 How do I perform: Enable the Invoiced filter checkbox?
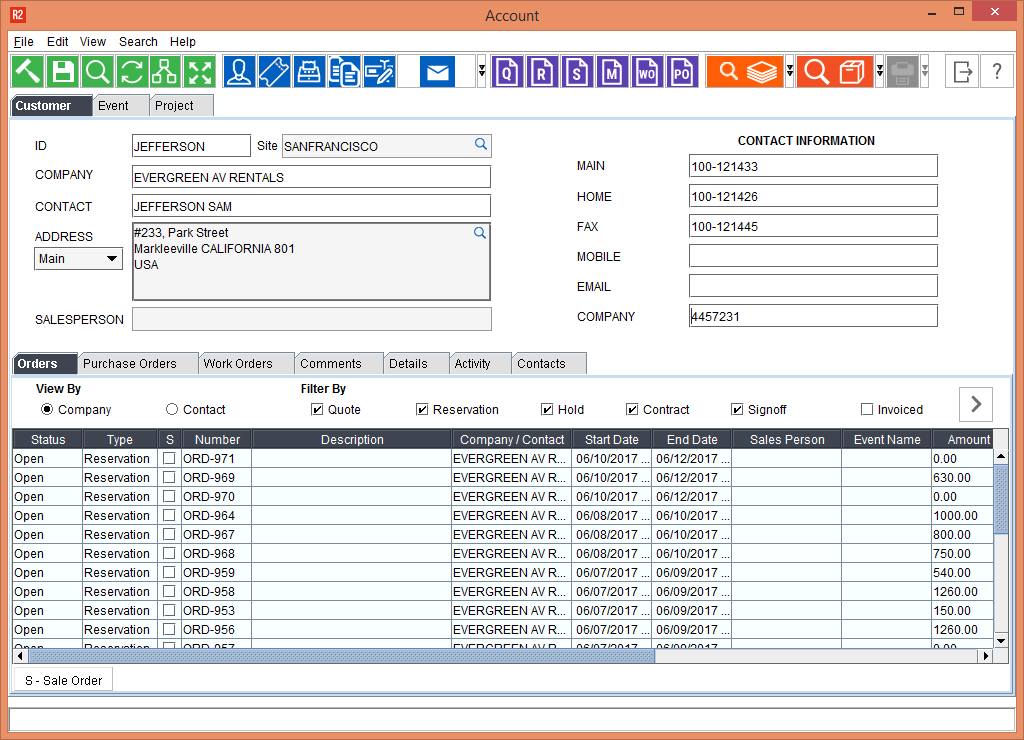(x=867, y=409)
